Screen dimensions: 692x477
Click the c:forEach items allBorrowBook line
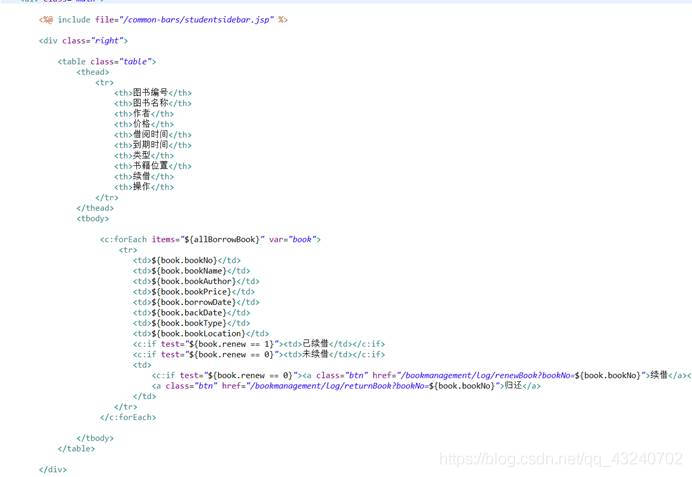210,240
